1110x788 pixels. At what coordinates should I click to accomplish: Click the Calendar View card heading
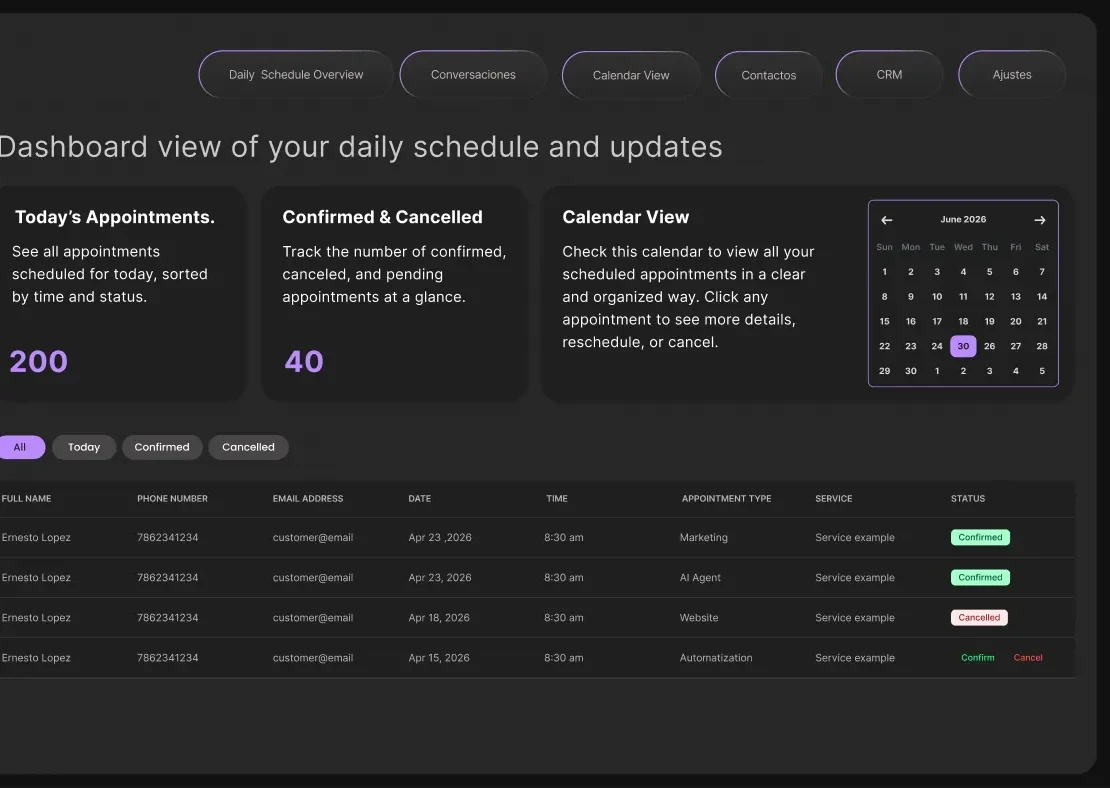pos(625,217)
